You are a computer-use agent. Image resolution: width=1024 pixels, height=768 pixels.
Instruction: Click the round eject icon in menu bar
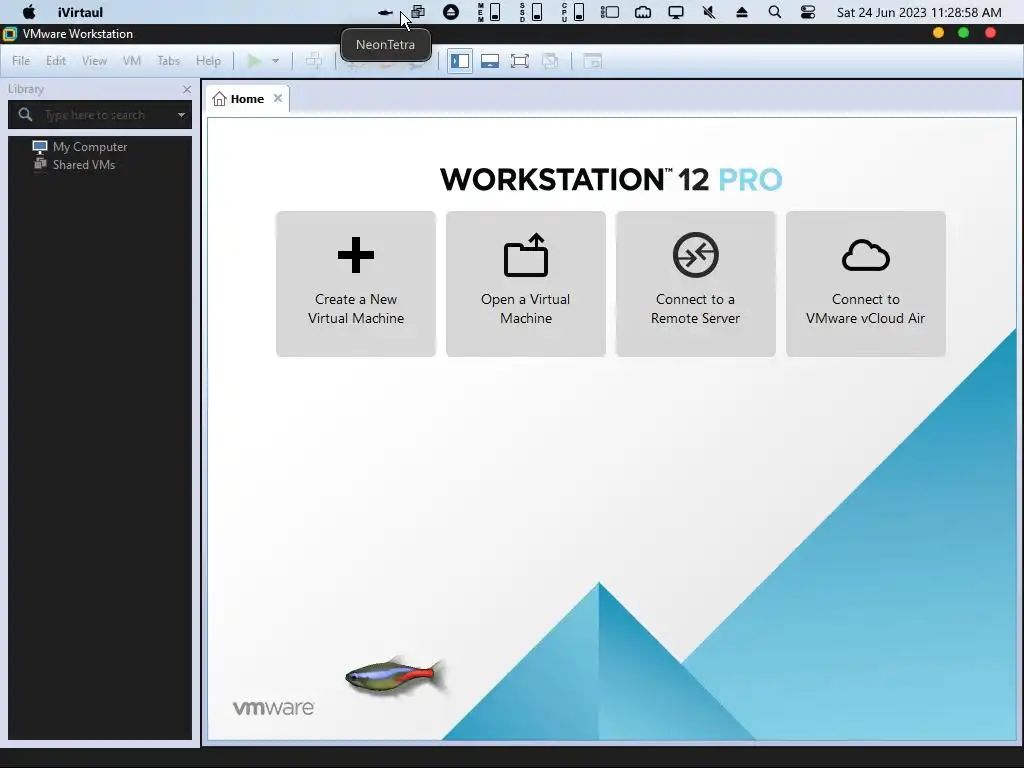click(x=451, y=12)
